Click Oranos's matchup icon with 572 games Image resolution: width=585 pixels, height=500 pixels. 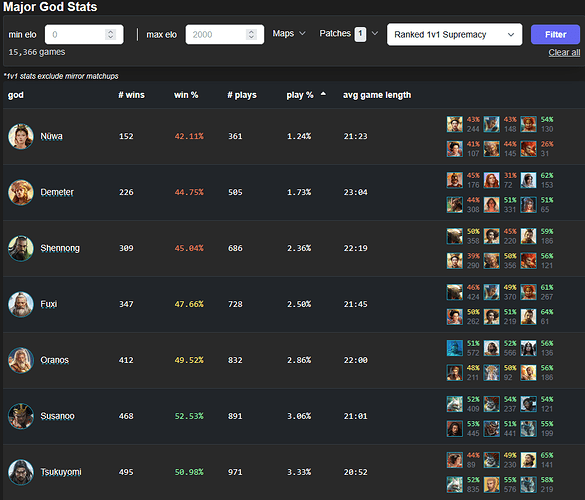click(455, 348)
